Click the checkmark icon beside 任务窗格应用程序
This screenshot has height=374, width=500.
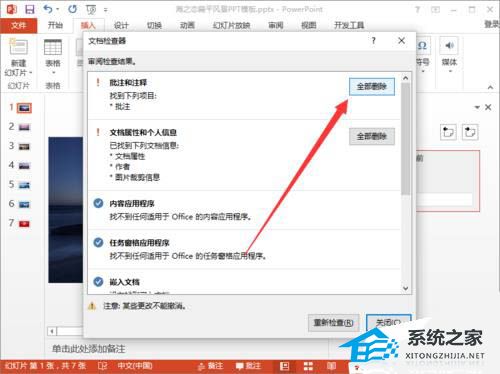pyautogui.click(x=98, y=242)
